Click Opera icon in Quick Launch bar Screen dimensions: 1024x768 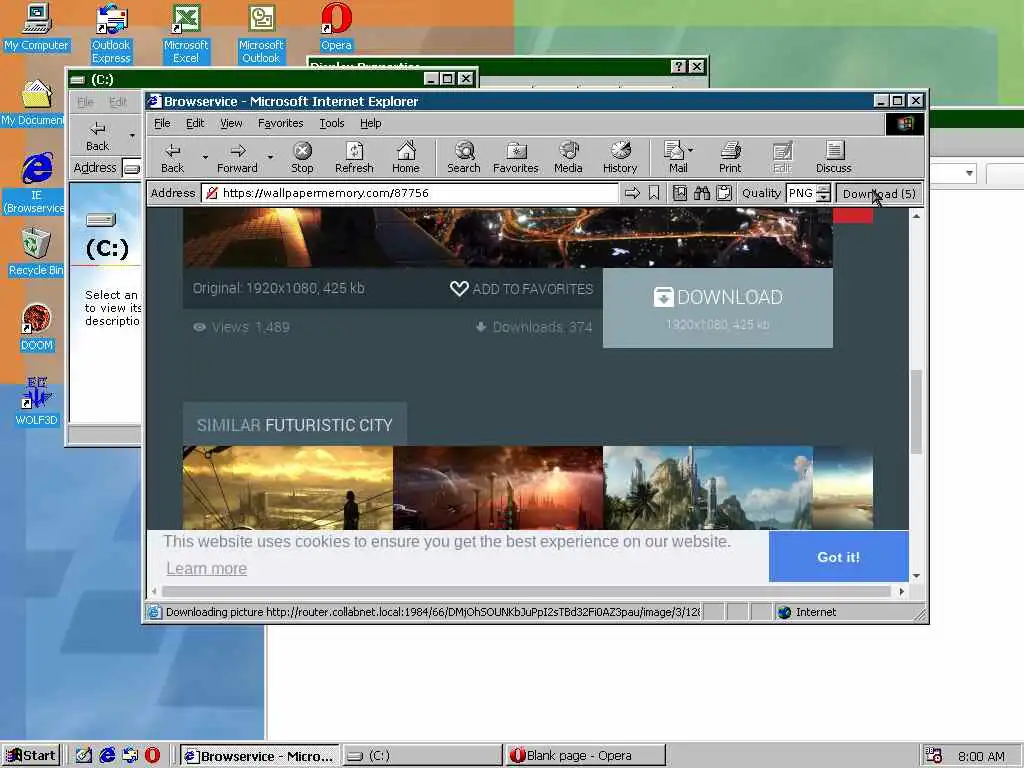(152, 755)
